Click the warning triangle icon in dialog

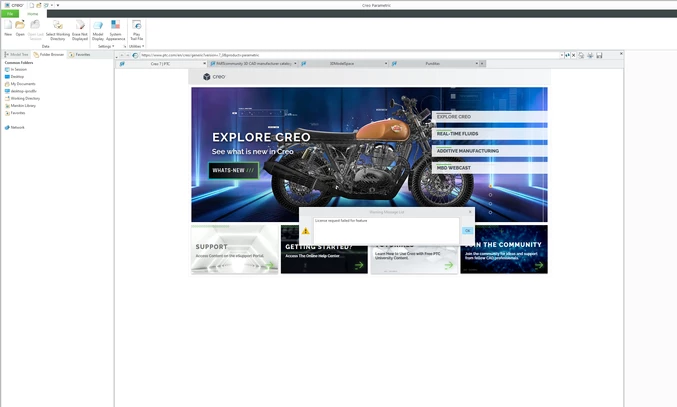(306, 231)
